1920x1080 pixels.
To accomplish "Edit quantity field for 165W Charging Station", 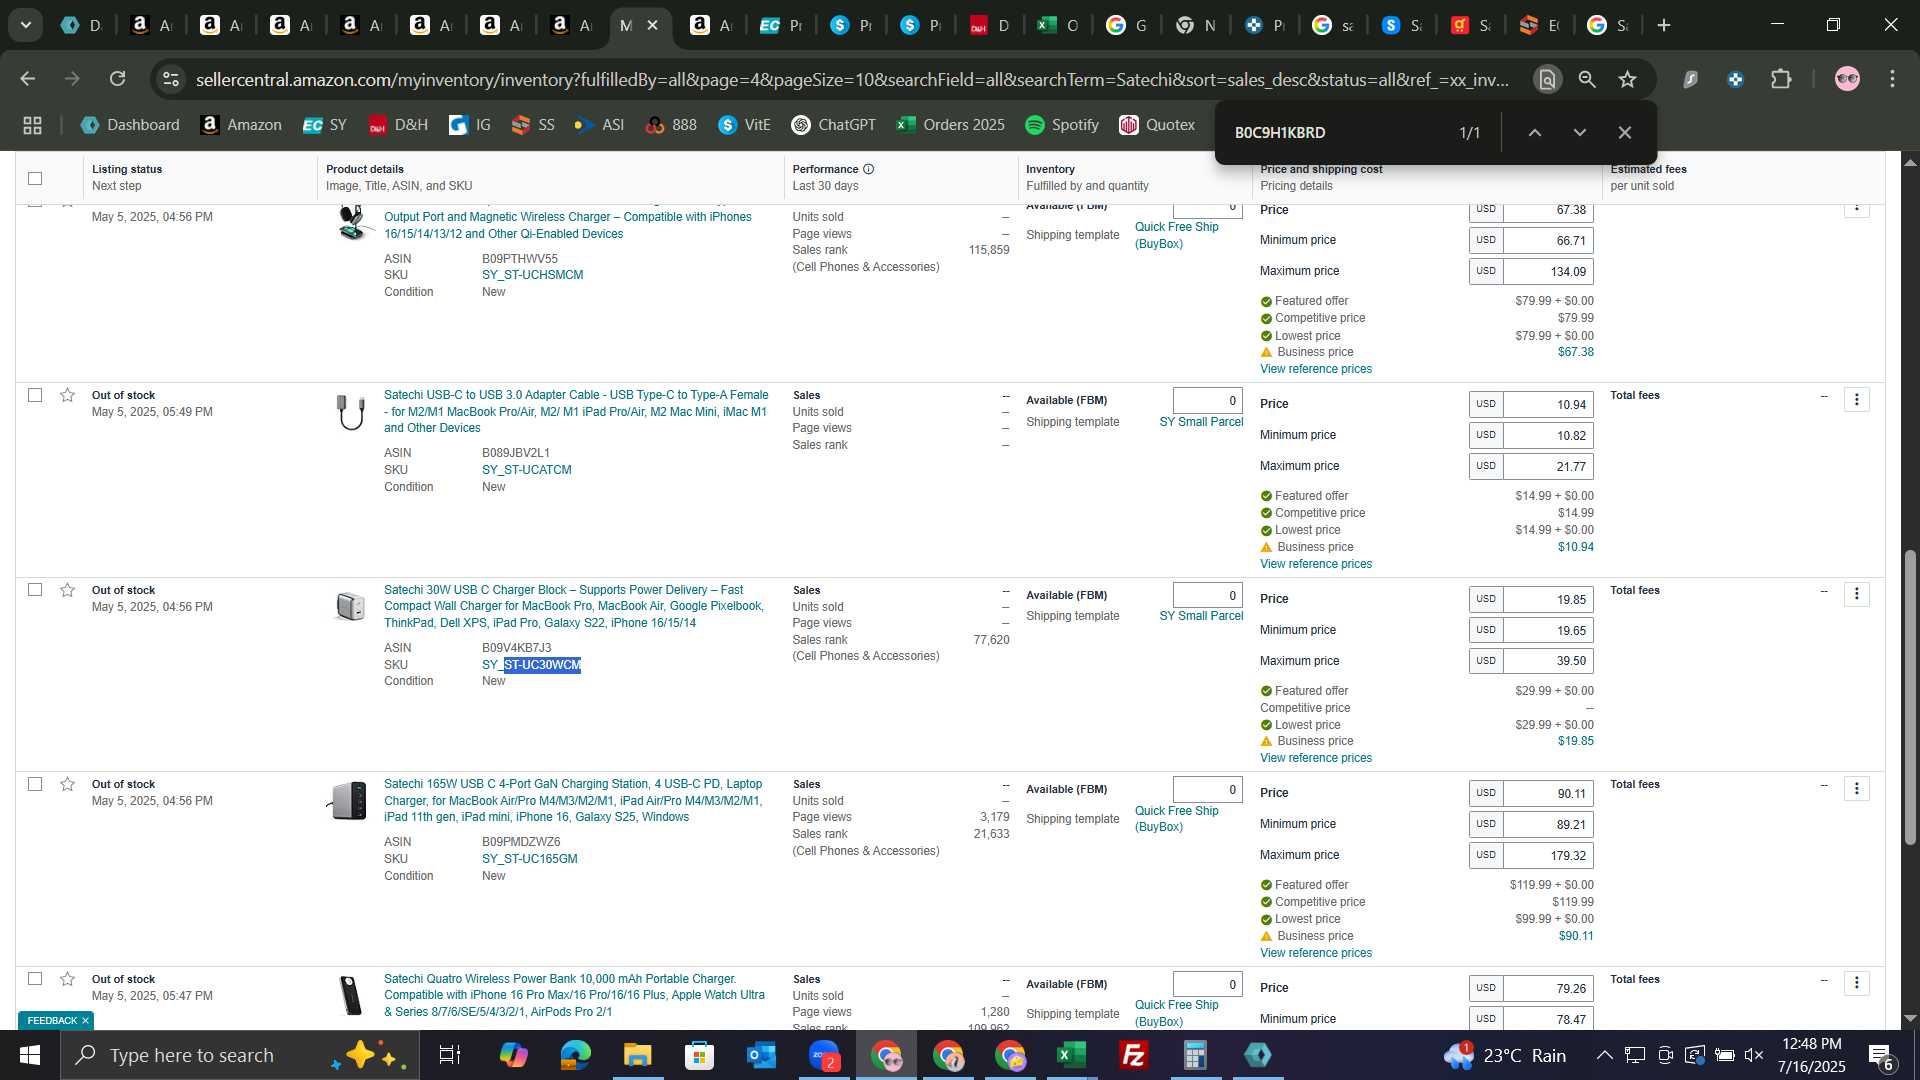I will [x=1208, y=790].
